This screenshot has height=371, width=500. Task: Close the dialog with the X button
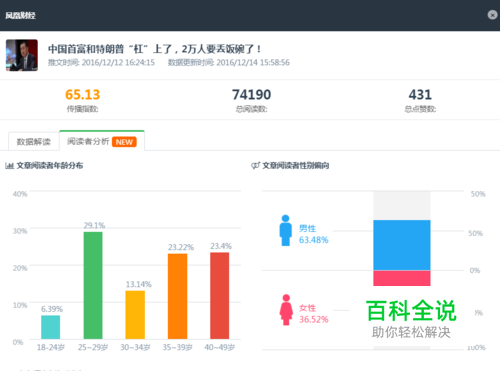coord(492,15)
